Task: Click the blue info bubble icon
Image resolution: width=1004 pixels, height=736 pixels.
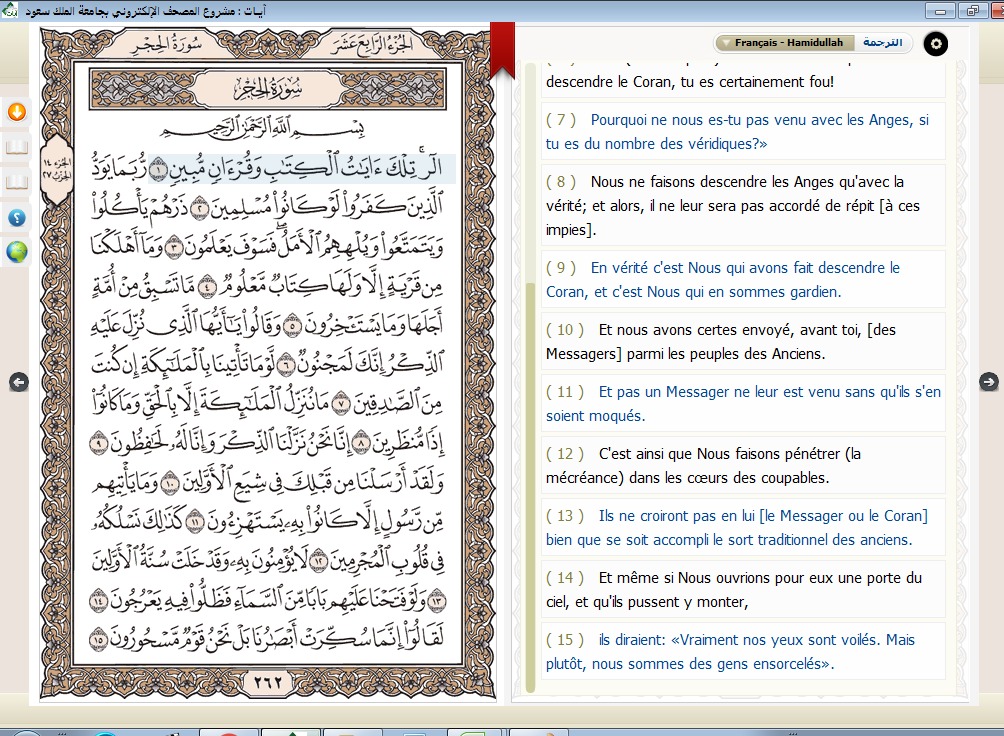Action: [x=17, y=218]
